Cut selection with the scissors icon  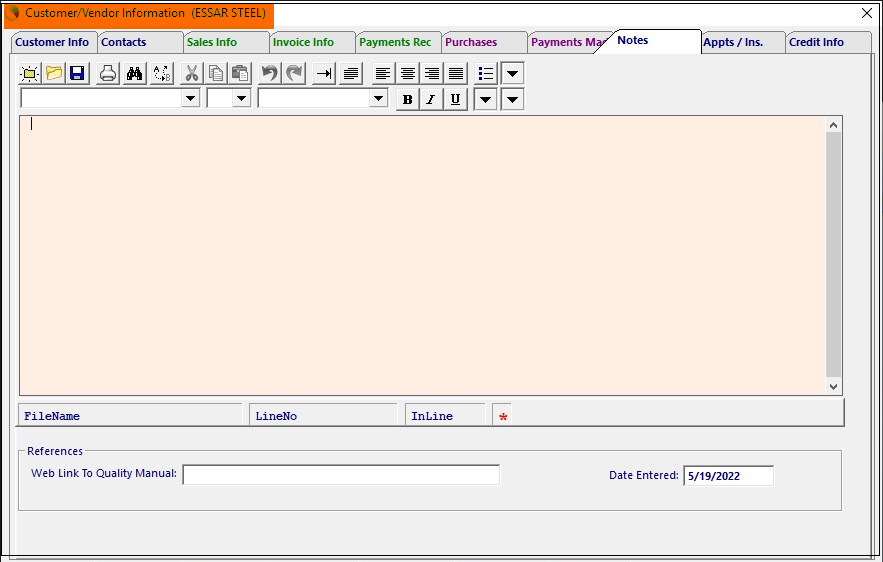tap(191, 73)
